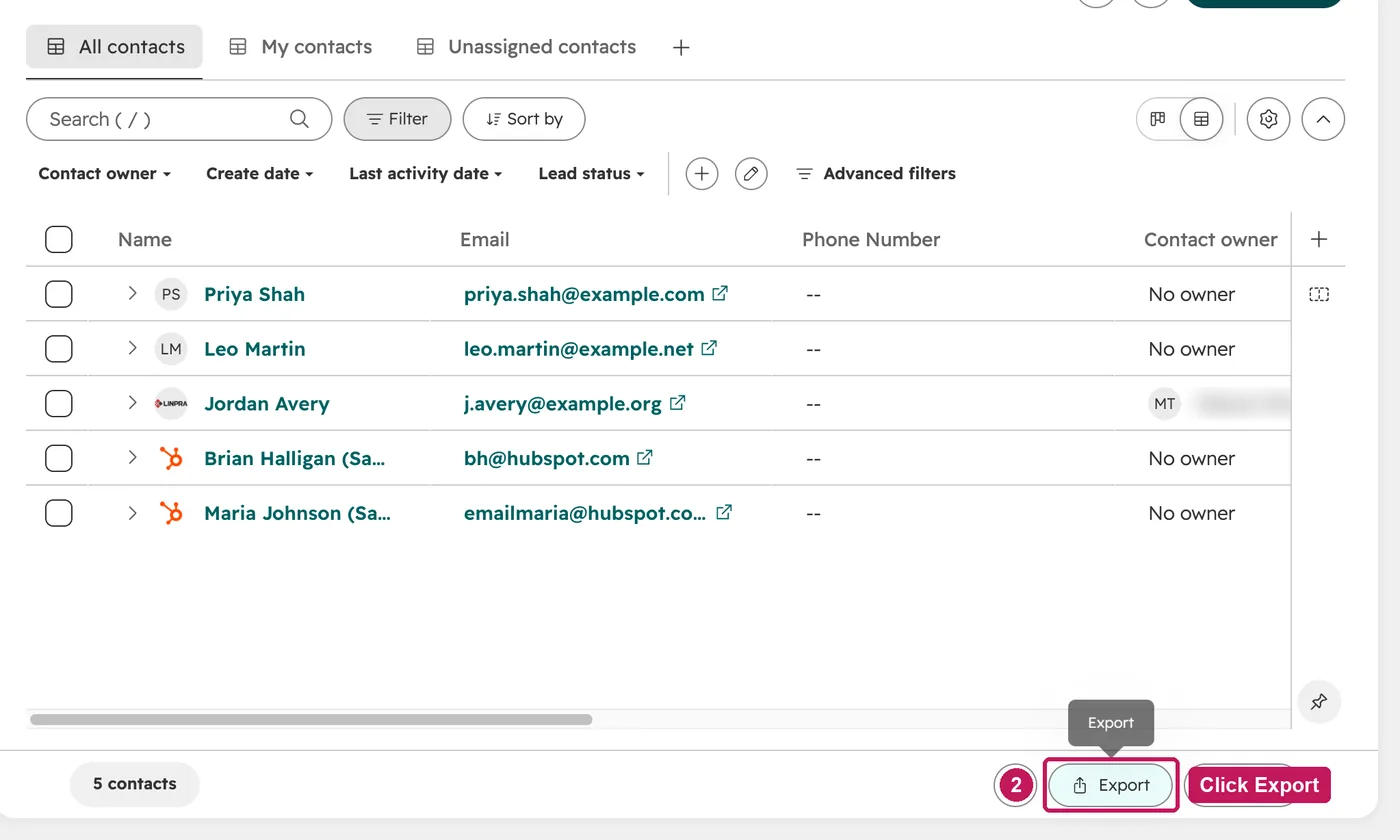Collapse the filter bar with the up chevron
Viewport: 1400px width, 840px height.
tap(1323, 119)
